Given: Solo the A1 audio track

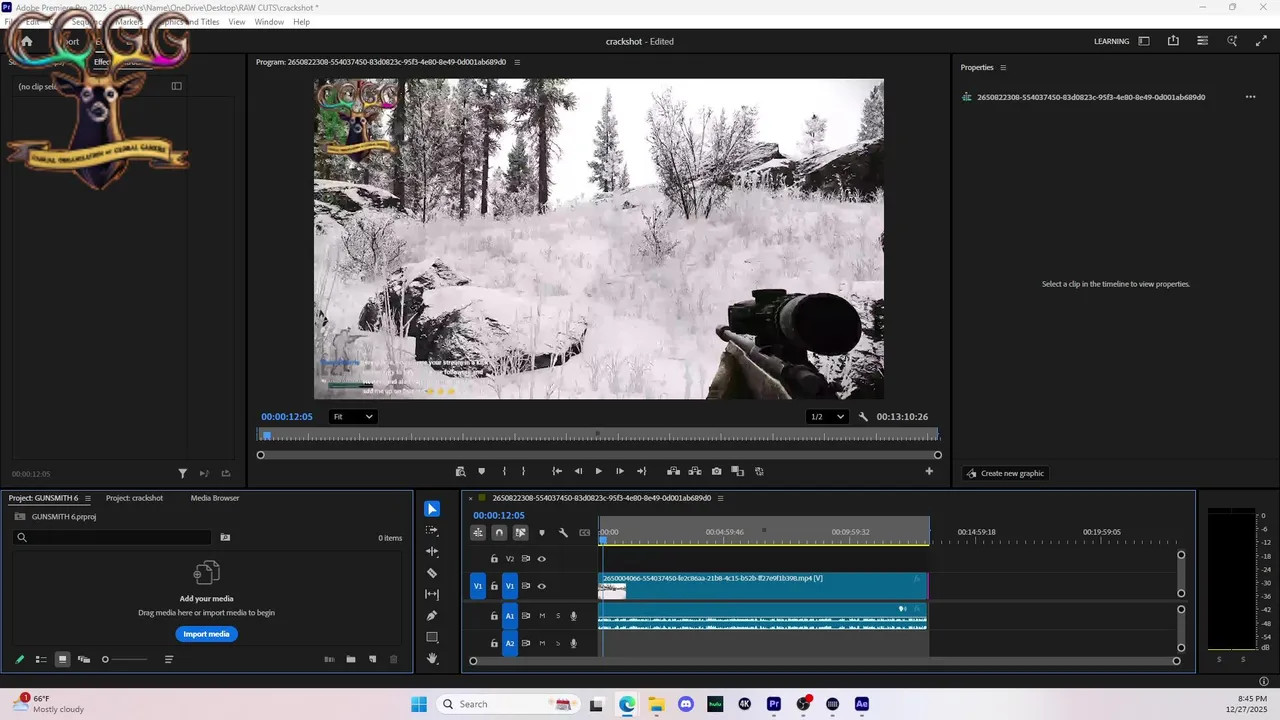Looking at the screenshot, I should point(558,616).
